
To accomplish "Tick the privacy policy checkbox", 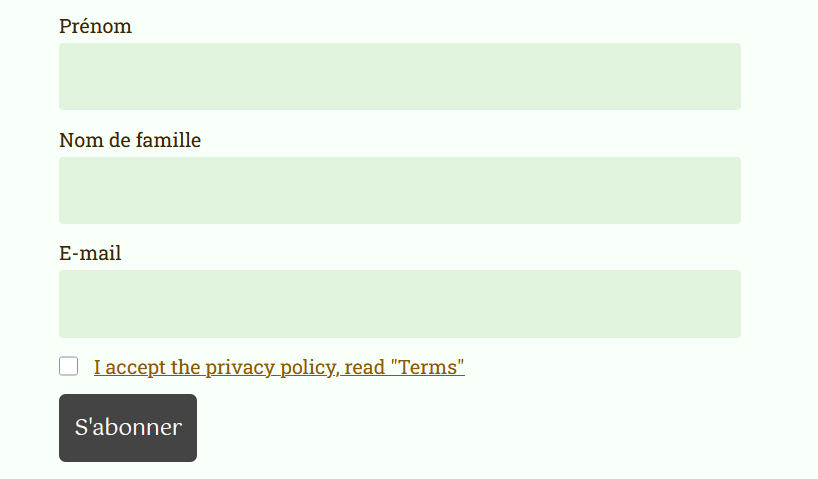I will coord(69,366).
